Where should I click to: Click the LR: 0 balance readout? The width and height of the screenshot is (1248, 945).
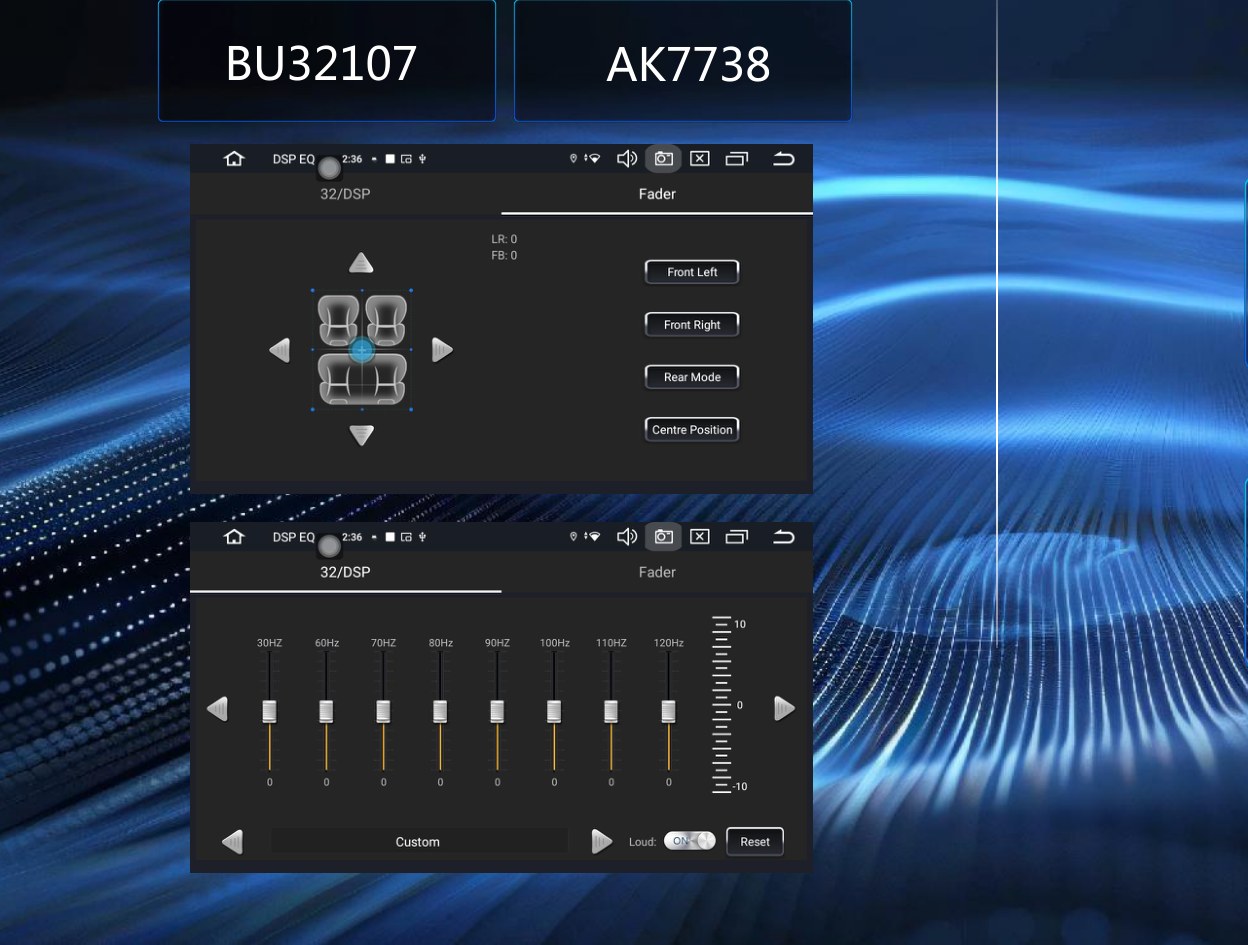pyautogui.click(x=504, y=239)
